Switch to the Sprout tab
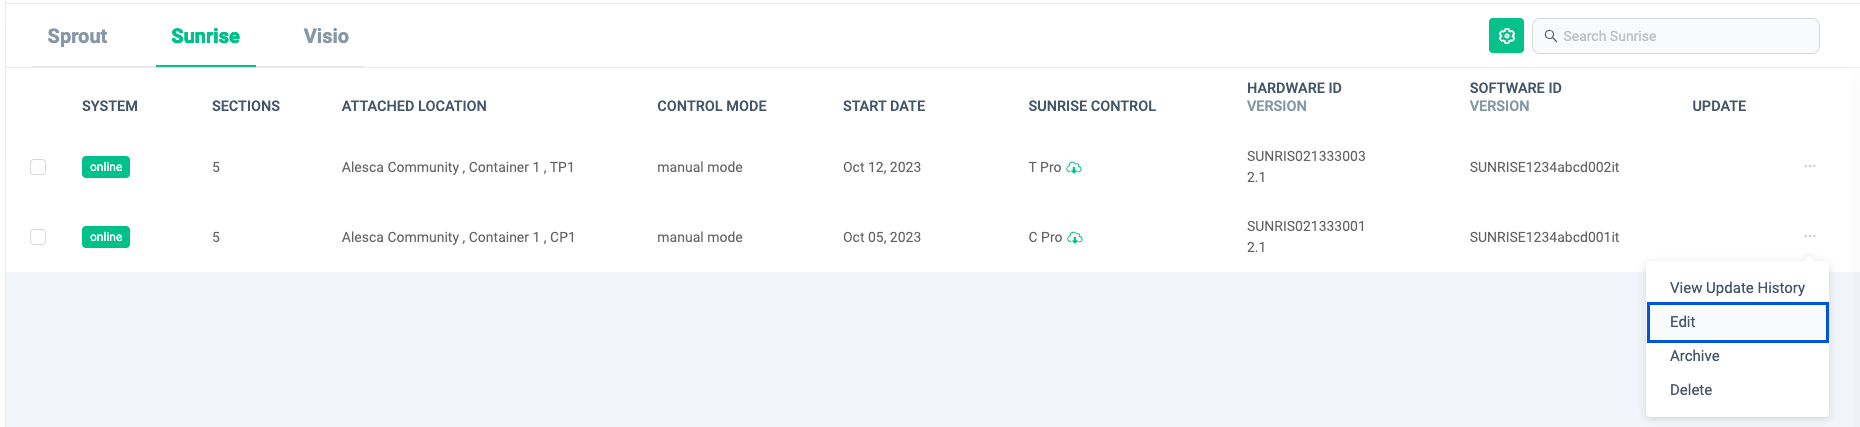The image size is (1860, 427). coord(77,36)
